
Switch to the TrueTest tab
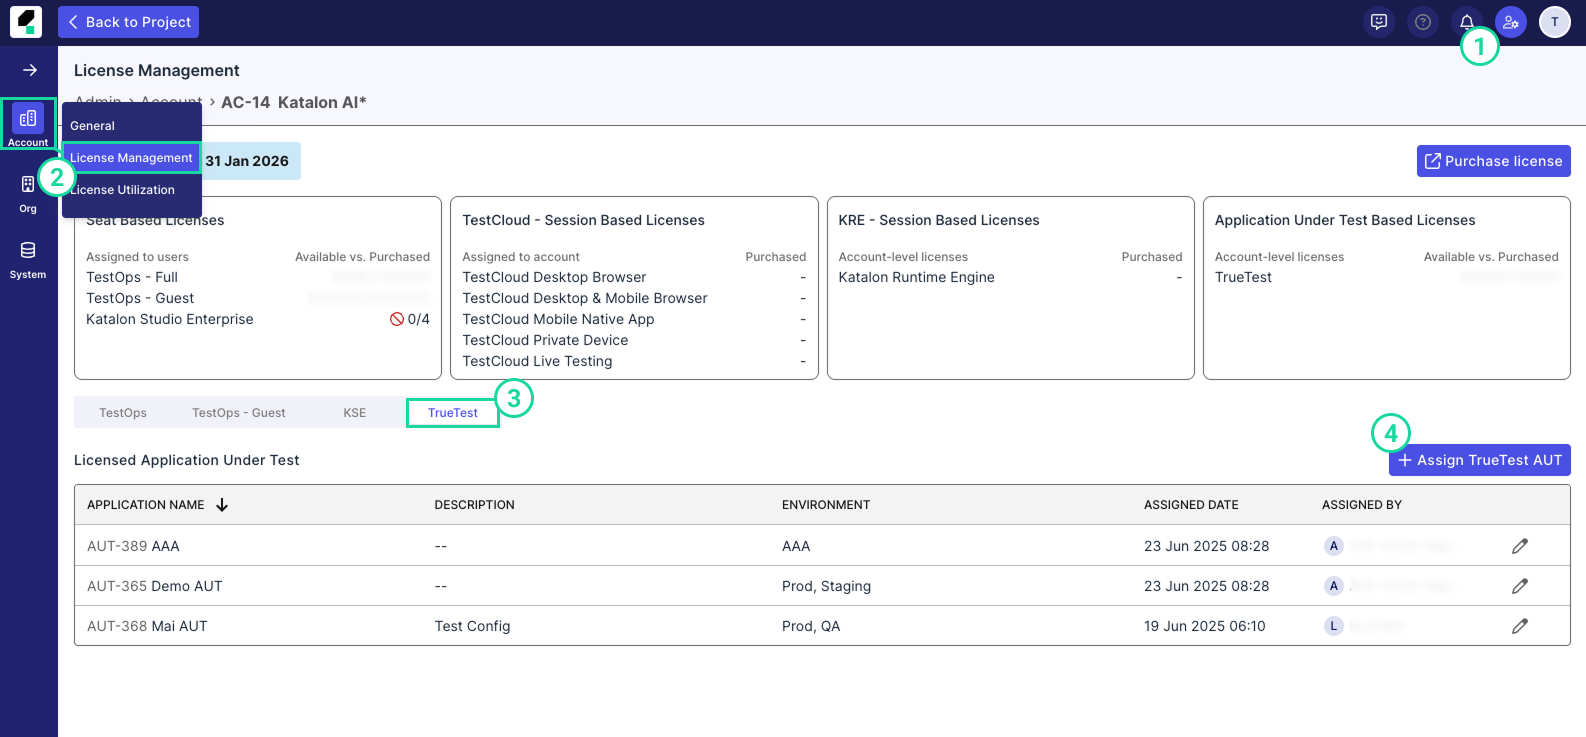453,413
